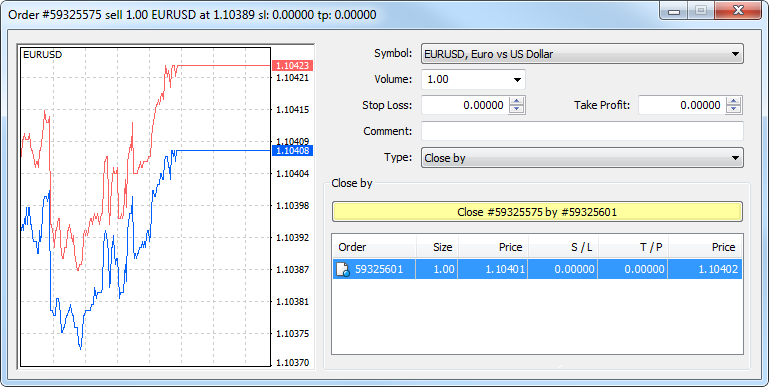The height and width of the screenshot is (387, 769).
Task: Decrease Stop Loss with down arrow
Action: click(x=517, y=109)
